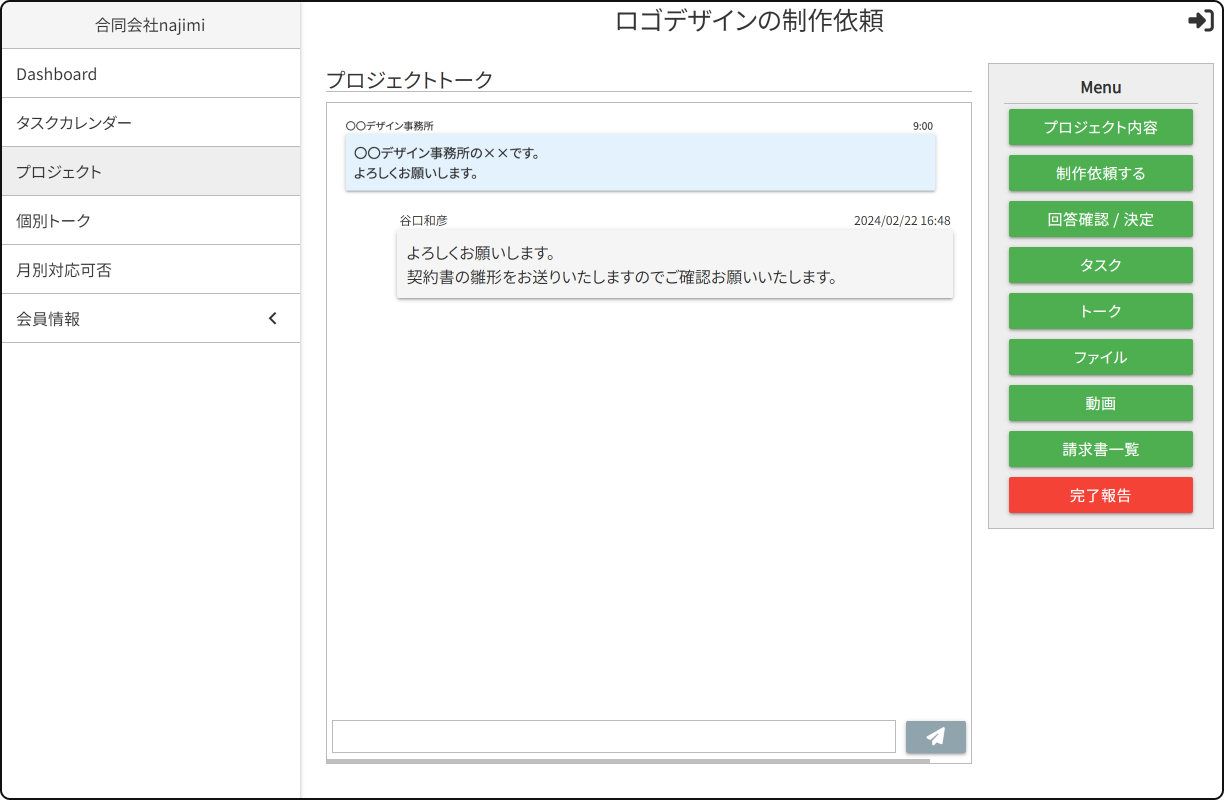Click the 合同会社najimi header in sidebar
This screenshot has height=800, width=1224.
point(150,26)
